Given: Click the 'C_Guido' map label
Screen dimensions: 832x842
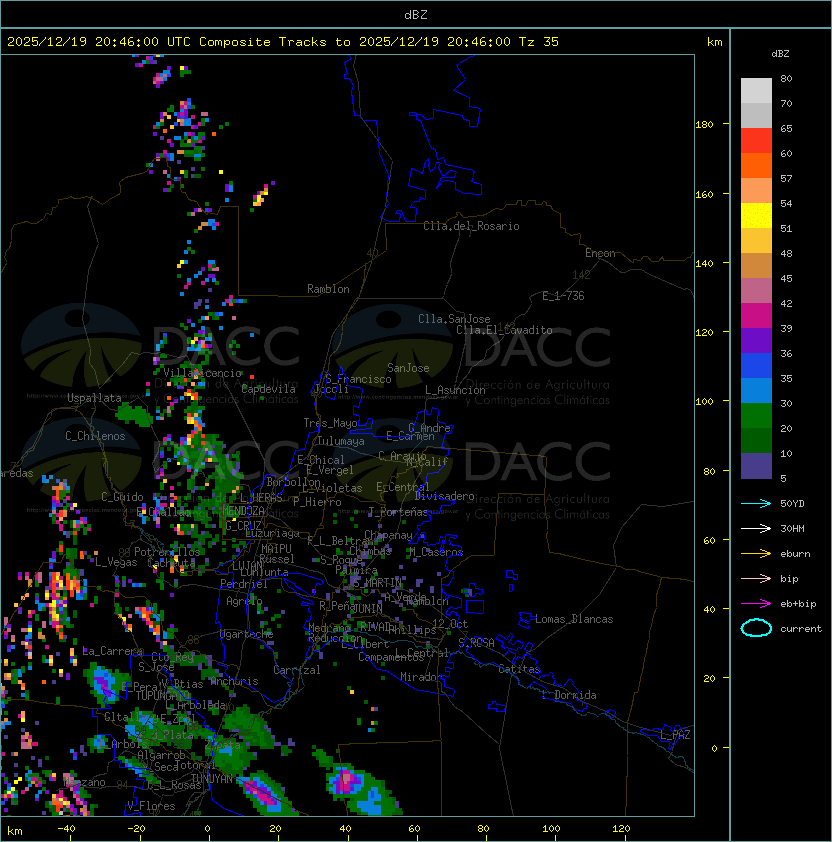Looking at the screenshot, I should click(x=122, y=497).
